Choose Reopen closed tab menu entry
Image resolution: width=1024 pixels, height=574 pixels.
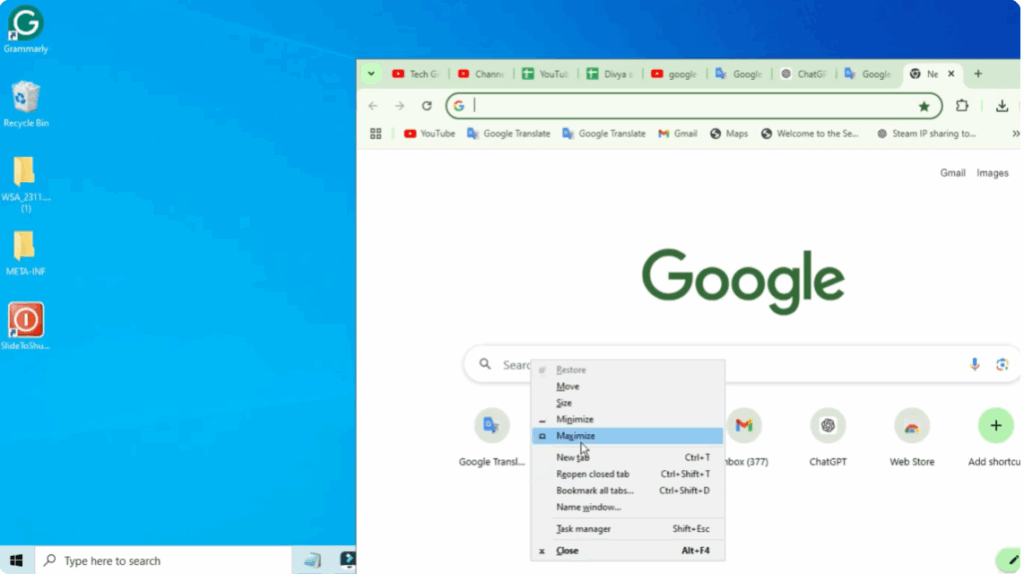coord(627,474)
